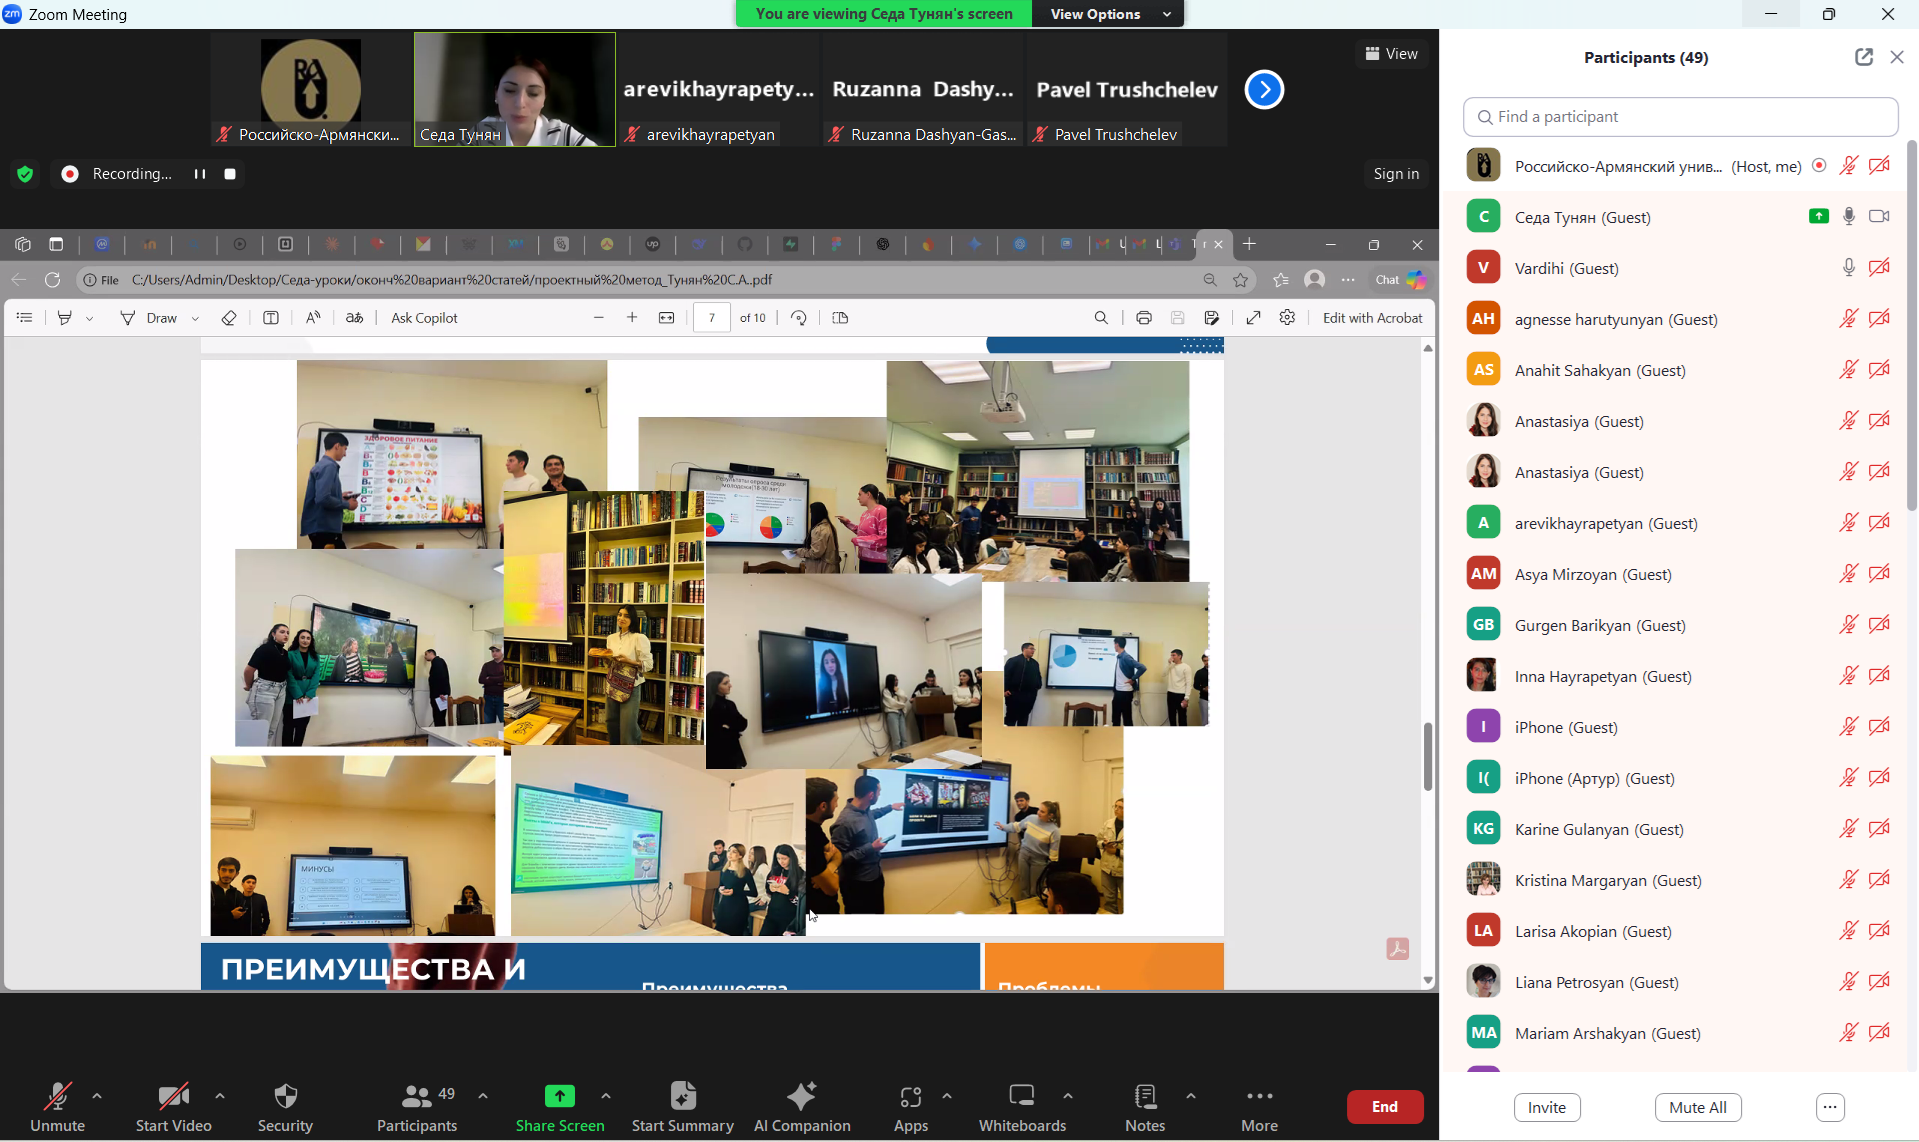1919x1142 pixels.
Task: Unmute your microphone
Action: click(x=57, y=1098)
